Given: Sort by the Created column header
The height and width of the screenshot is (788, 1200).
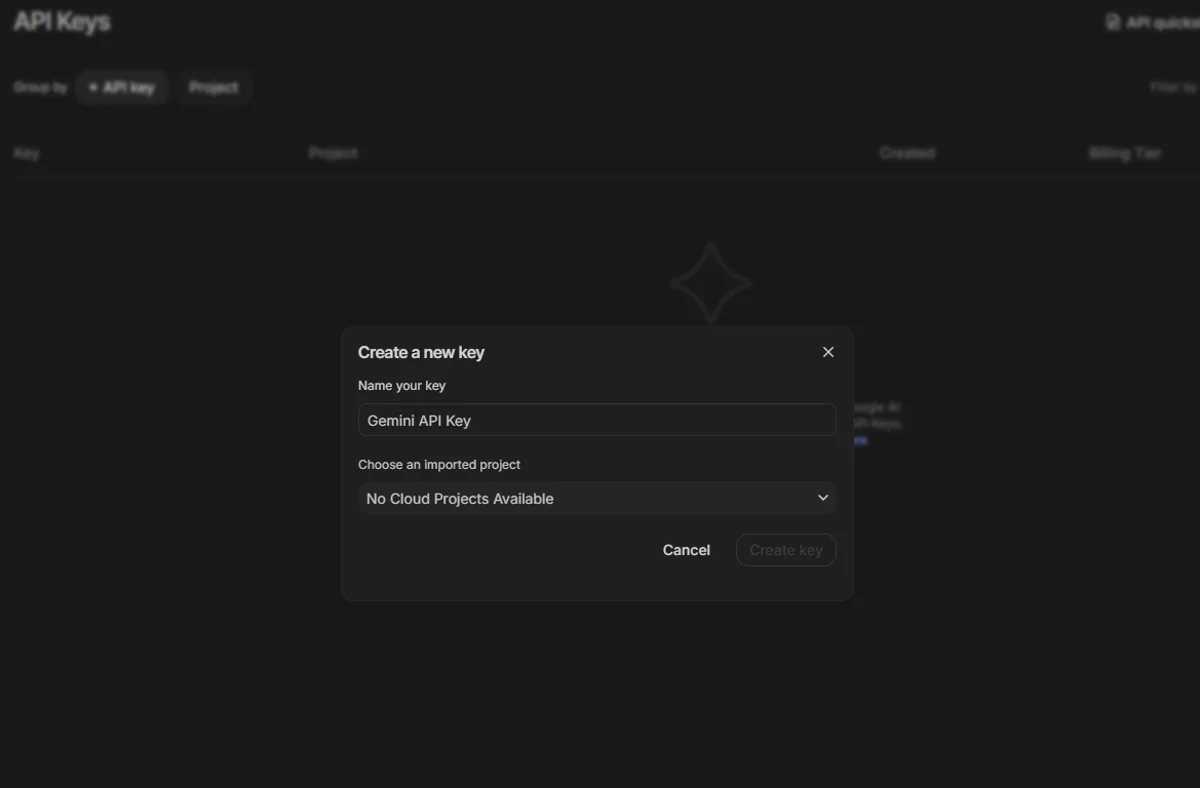Looking at the screenshot, I should [x=907, y=153].
